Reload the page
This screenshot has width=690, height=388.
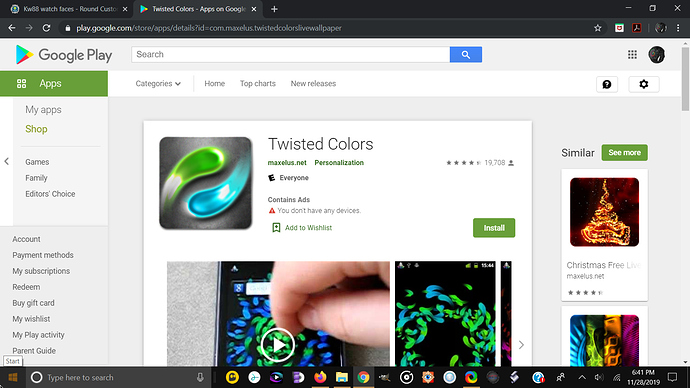pos(46,28)
